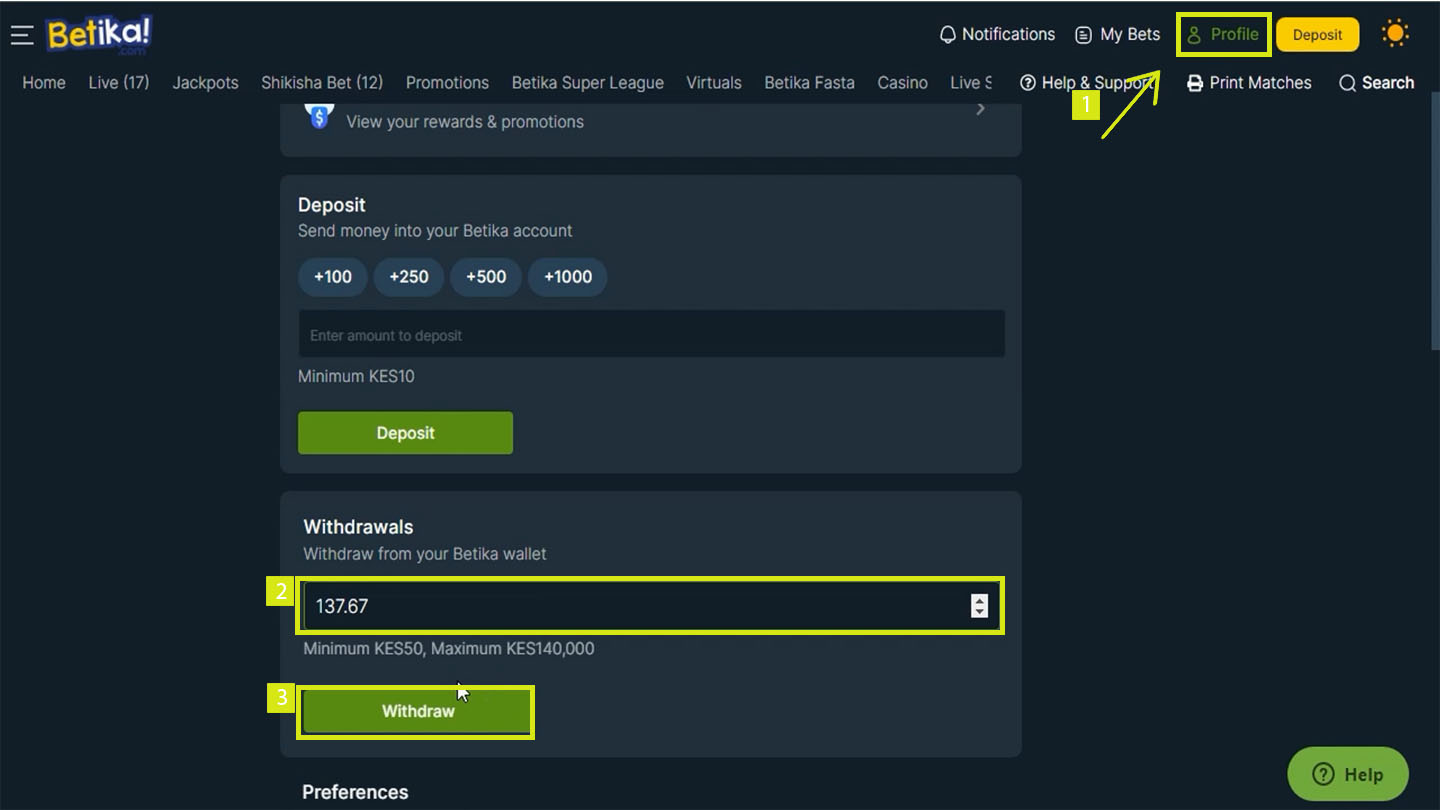1440x810 pixels.
Task: Open Virtuals section
Action: click(x=714, y=83)
